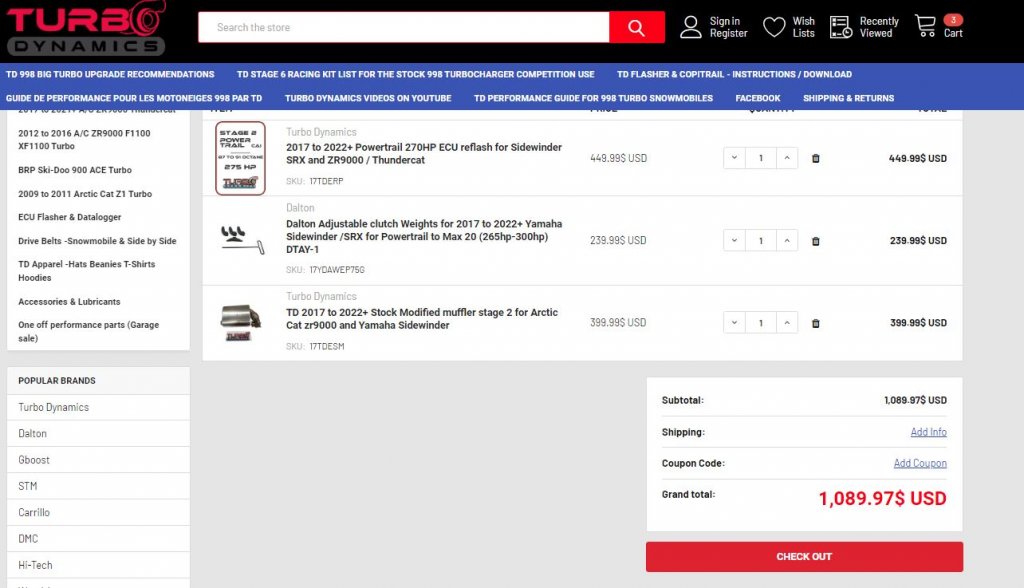The height and width of the screenshot is (588, 1024).
Task: Open Recently Viewed icon
Action: (841, 27)
